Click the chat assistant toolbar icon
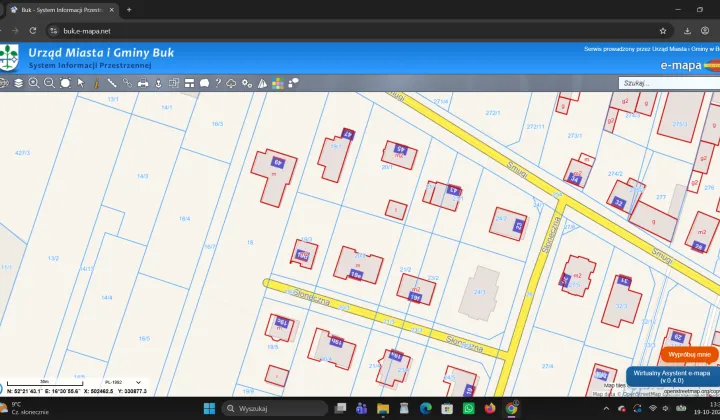 point(293,83)
